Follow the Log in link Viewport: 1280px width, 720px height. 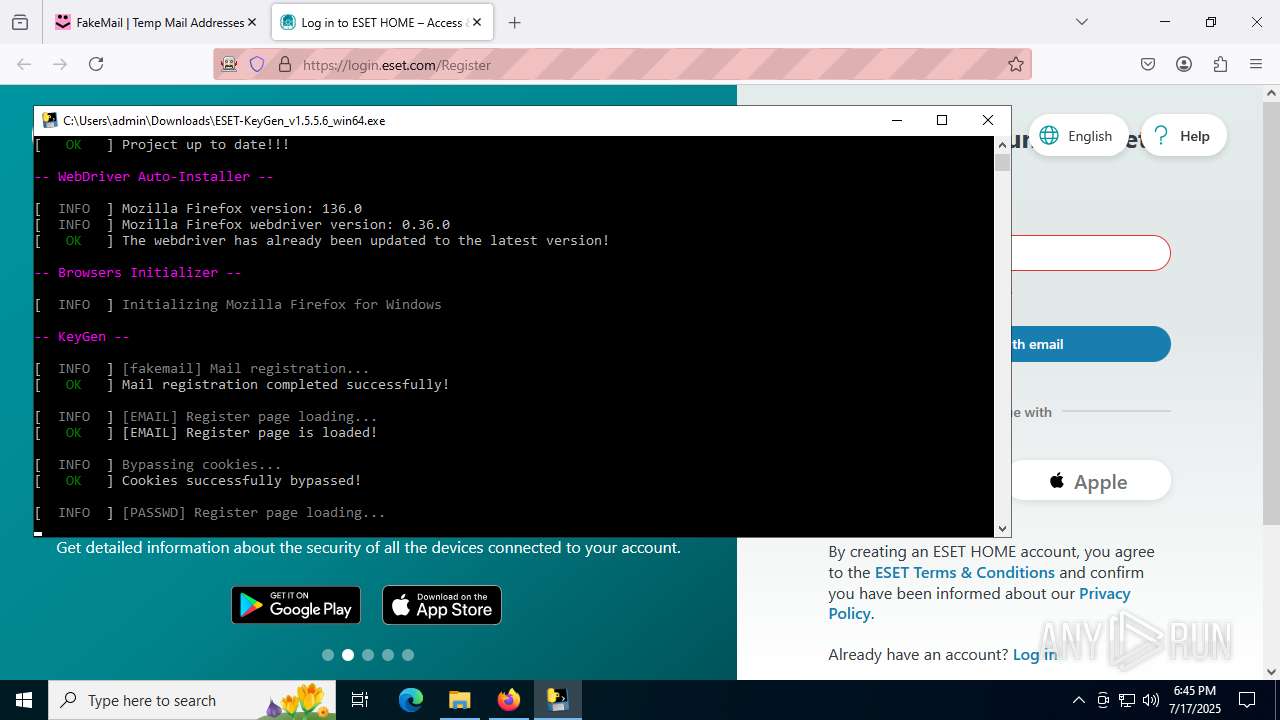[x=1034, y=655]
